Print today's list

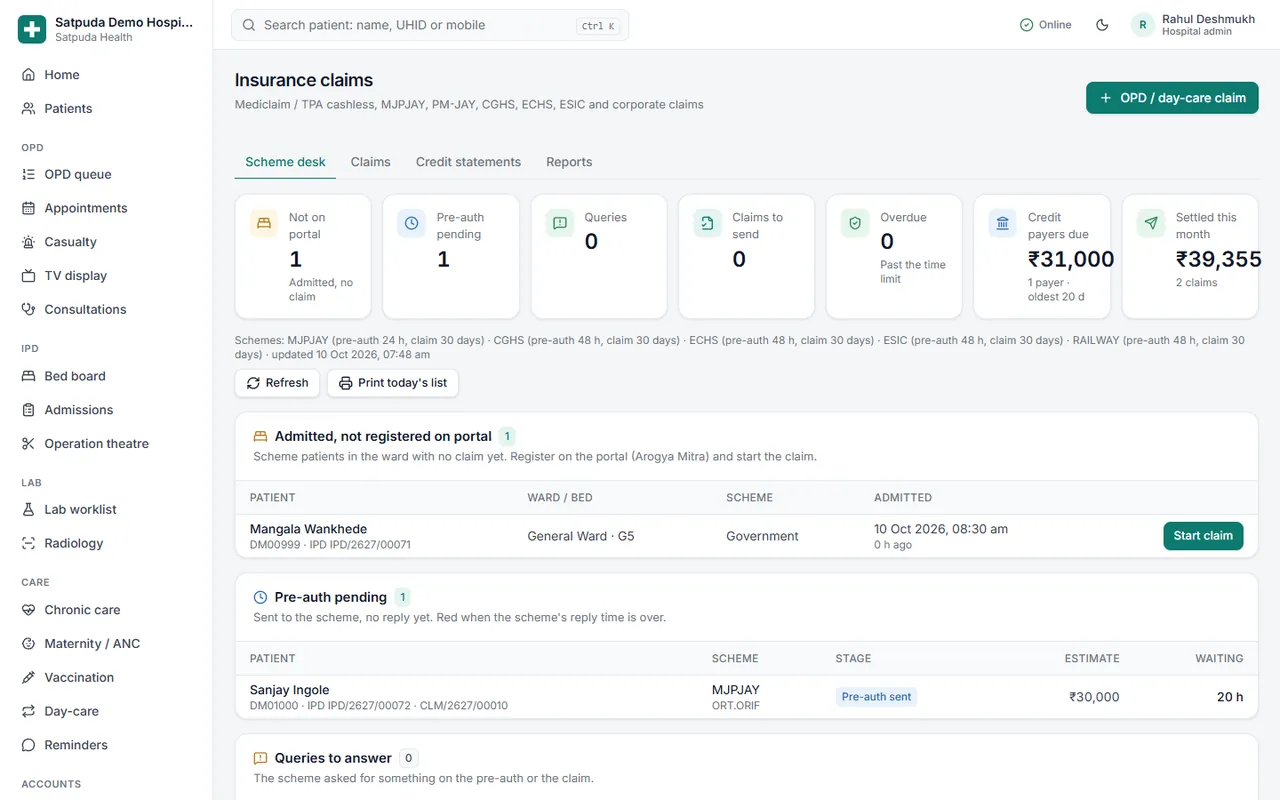tap(393, 383)
